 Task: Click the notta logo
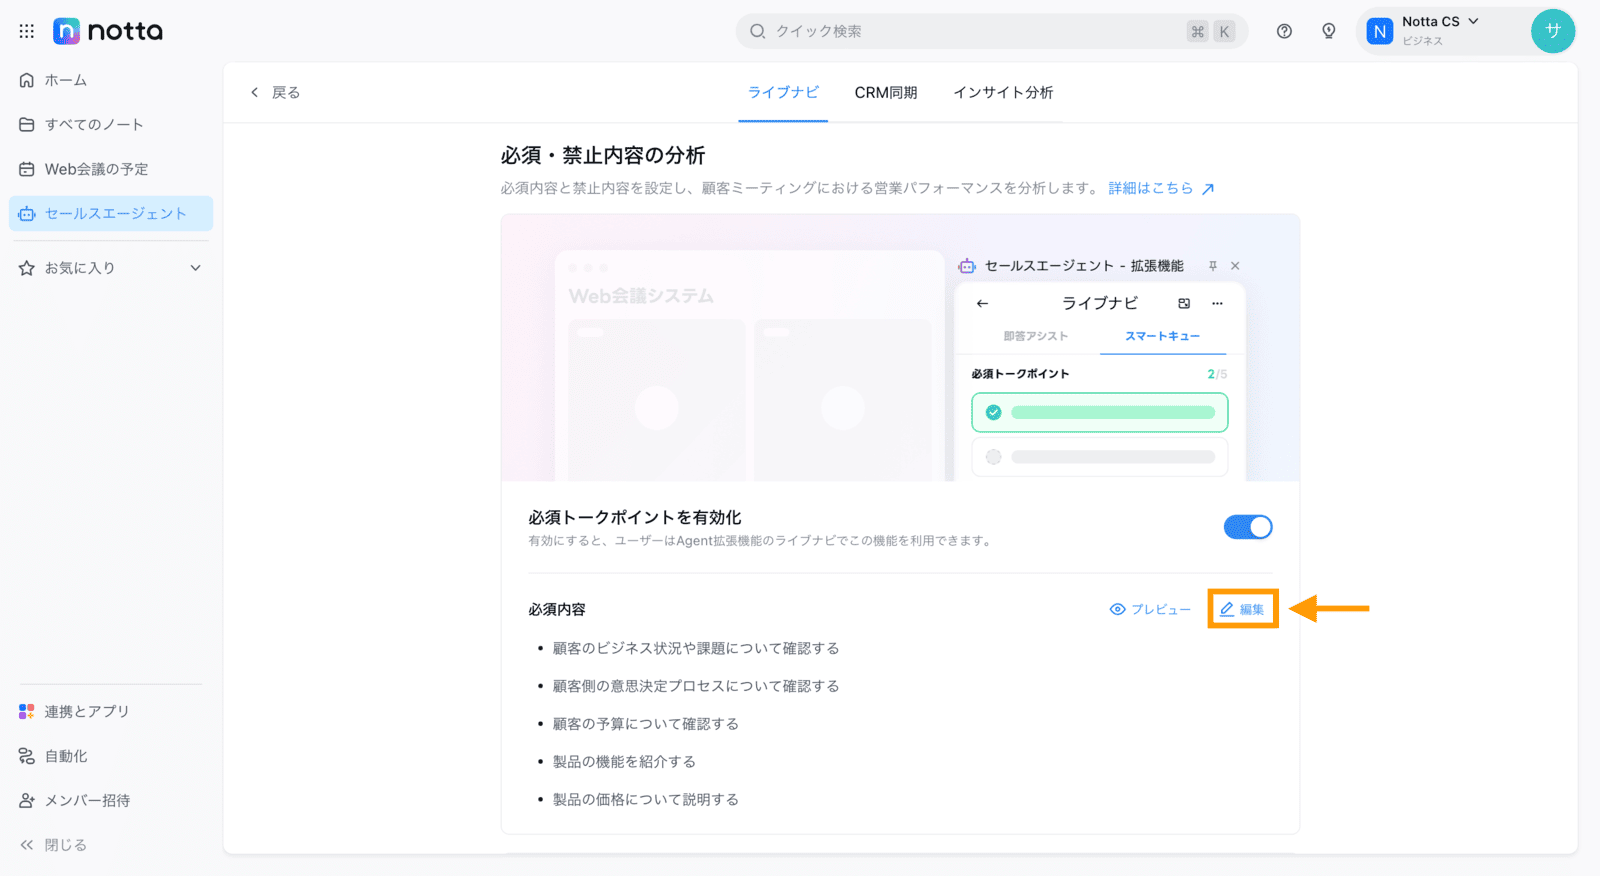[108, 31]
